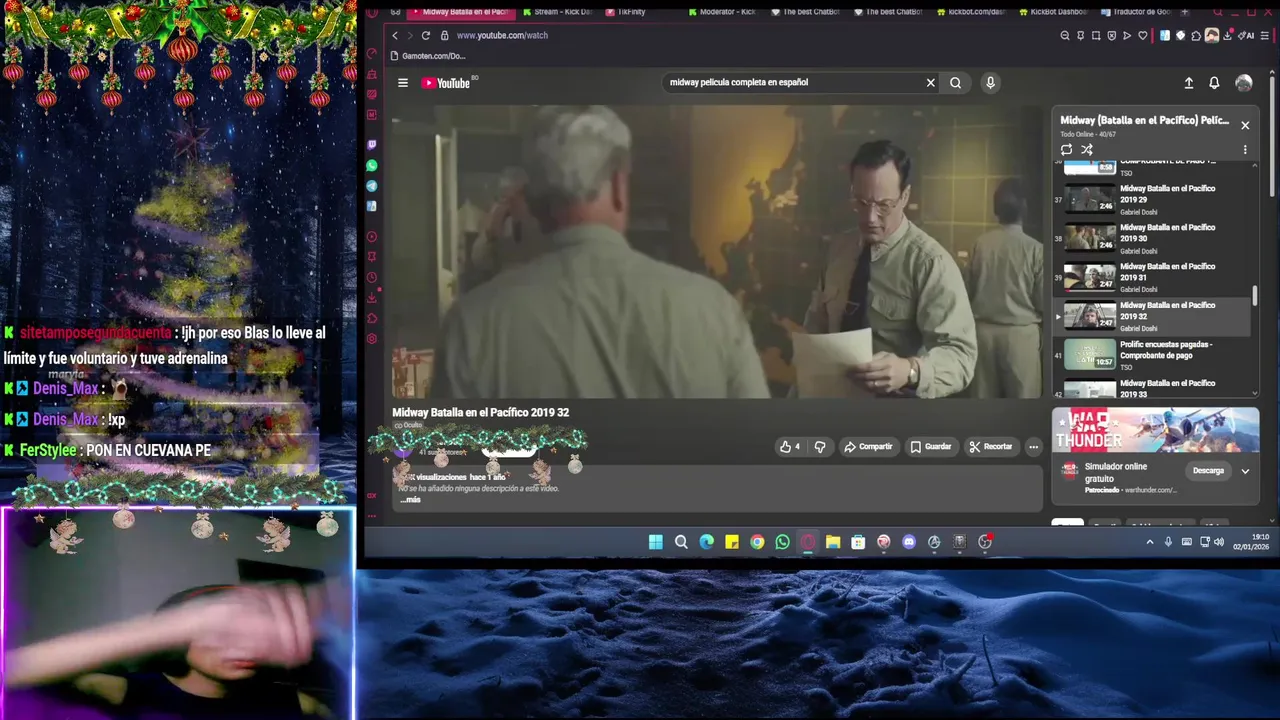Image resolution: width=1280 pixels, height=720 pixels.
Task: Open a new browser tab
Action: coord(1185,12)
